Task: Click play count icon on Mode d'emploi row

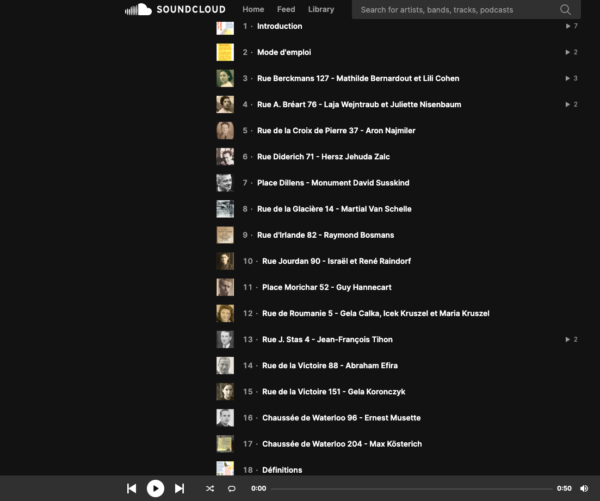Action: (568, 52)
